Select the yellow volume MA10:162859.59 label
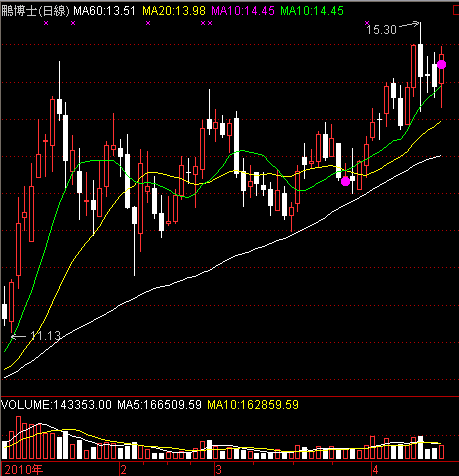 [253, 405]
